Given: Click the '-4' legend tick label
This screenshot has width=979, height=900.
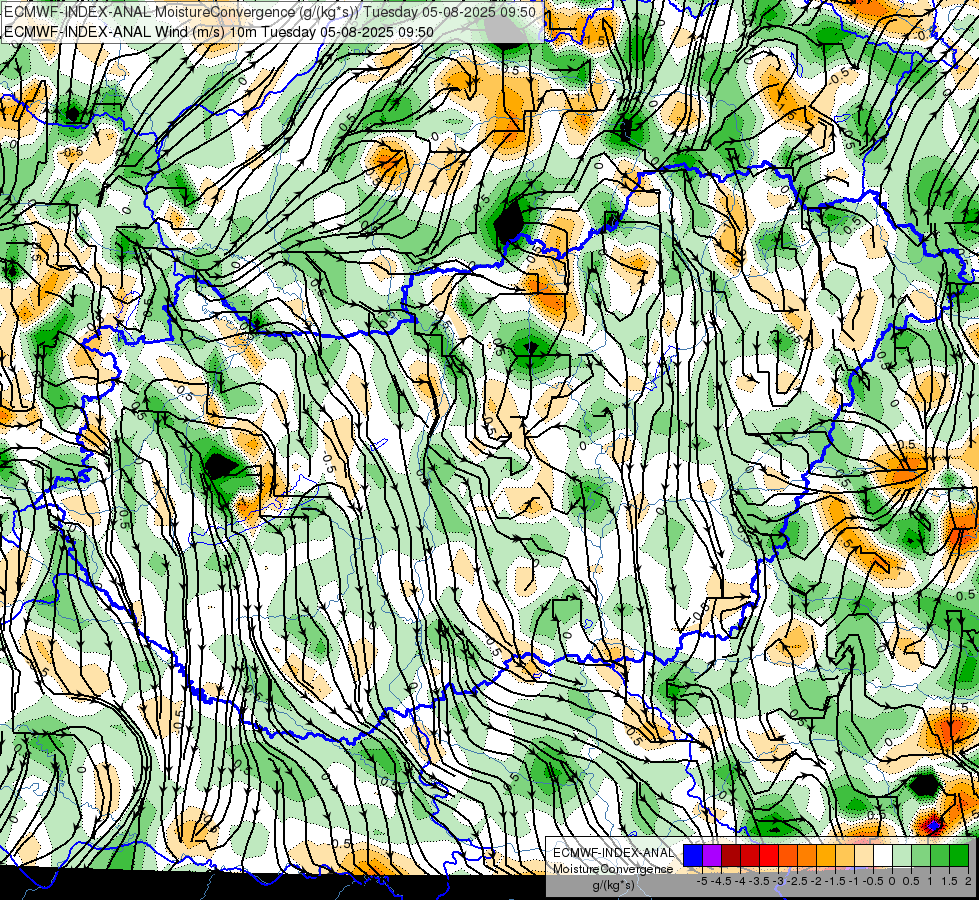Looking at the screenshot, I should [x=740, y=881].
